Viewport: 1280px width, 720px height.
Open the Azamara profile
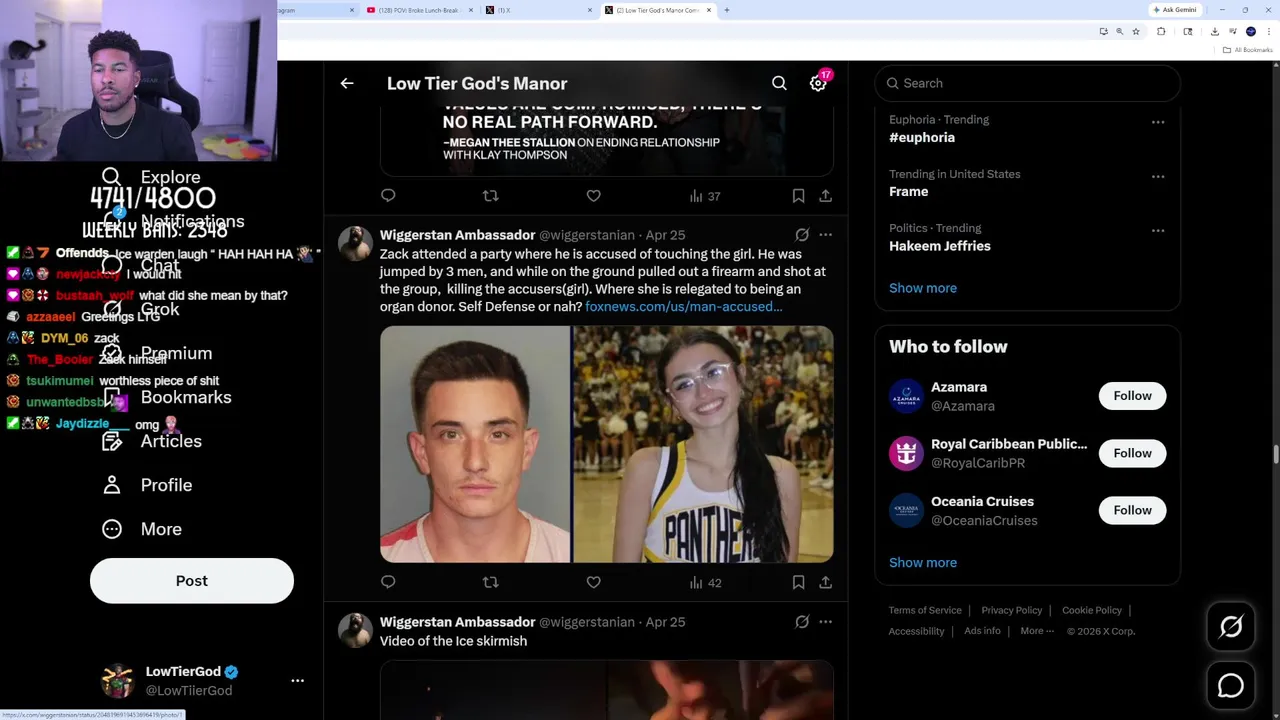click(x=959, y=387)
